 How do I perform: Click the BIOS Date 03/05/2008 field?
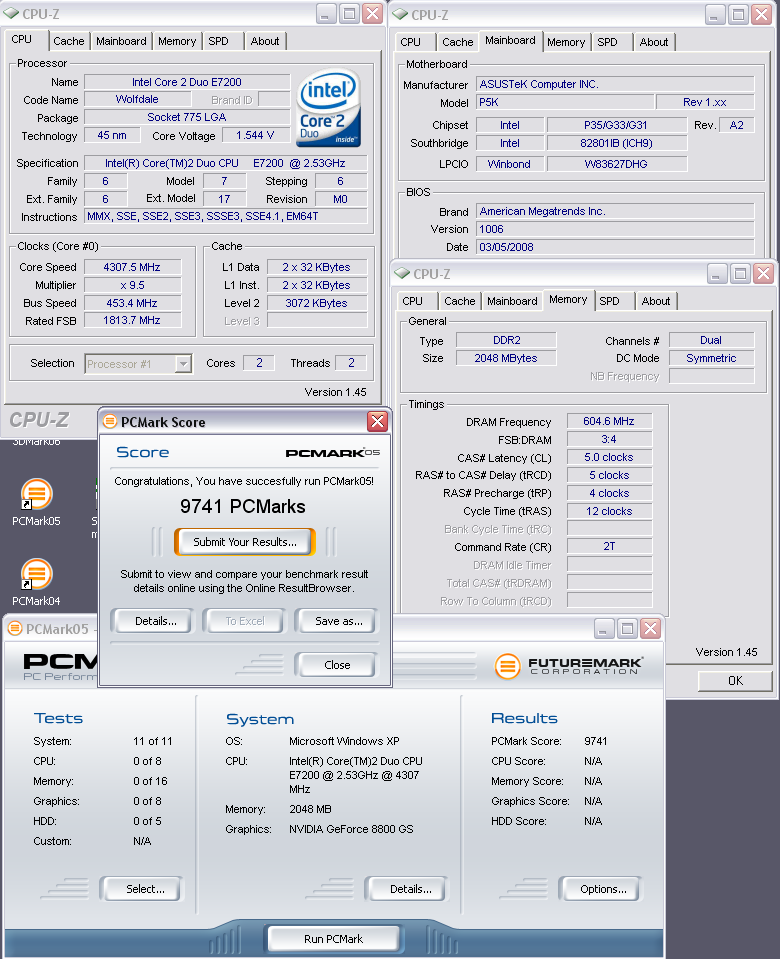615,247
